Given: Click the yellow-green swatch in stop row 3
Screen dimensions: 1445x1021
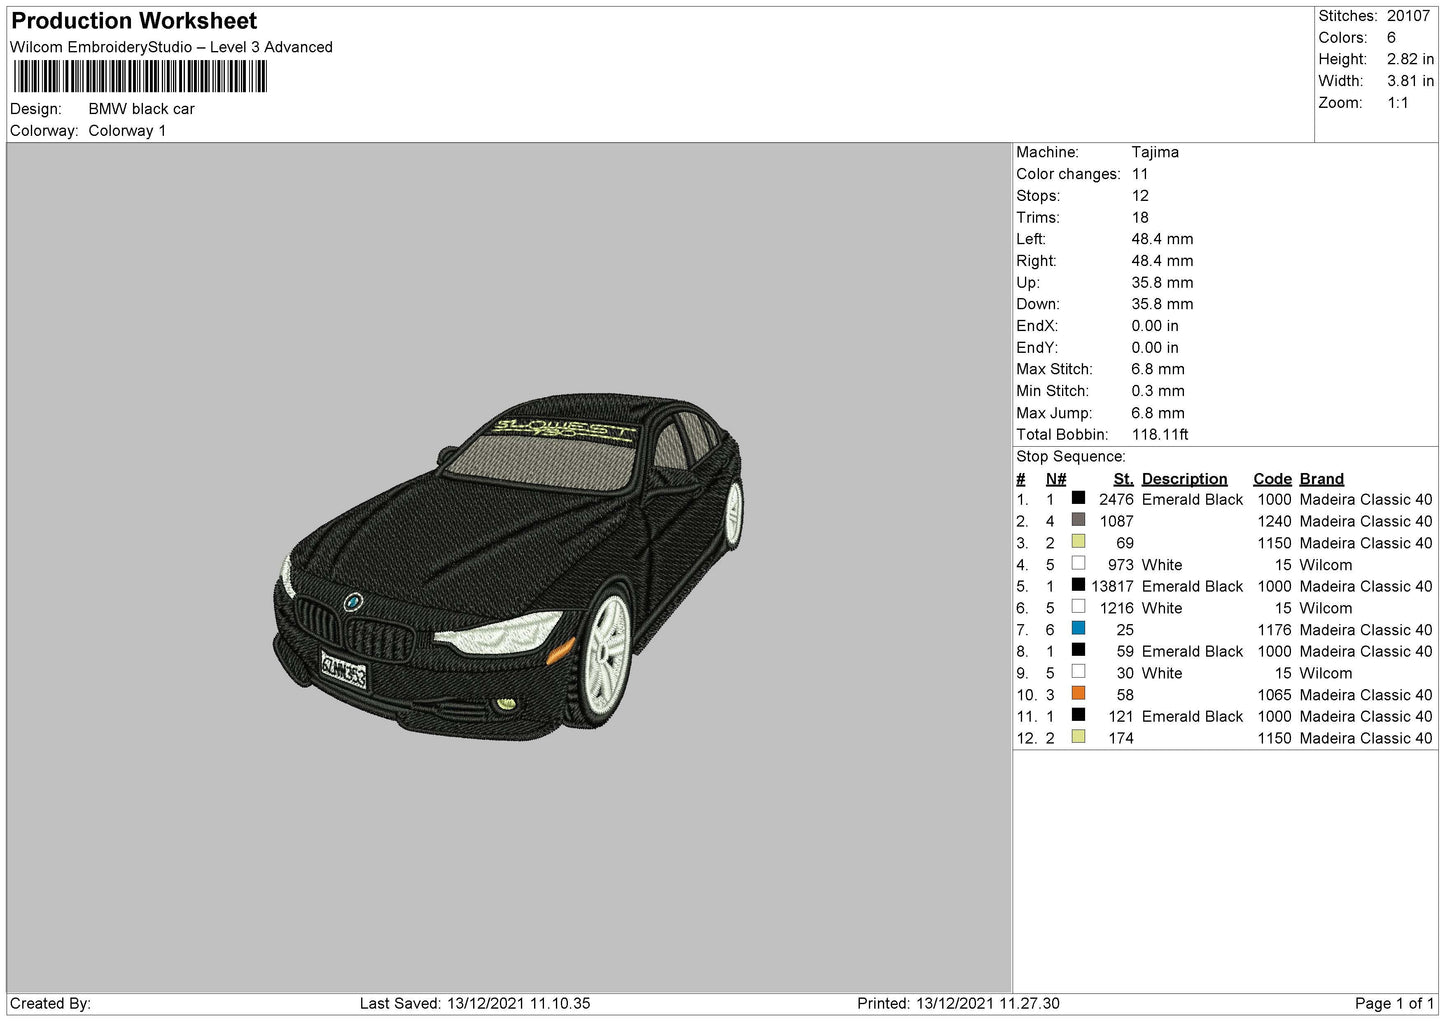Looking at the screenshot, I should coord(1078,542).
